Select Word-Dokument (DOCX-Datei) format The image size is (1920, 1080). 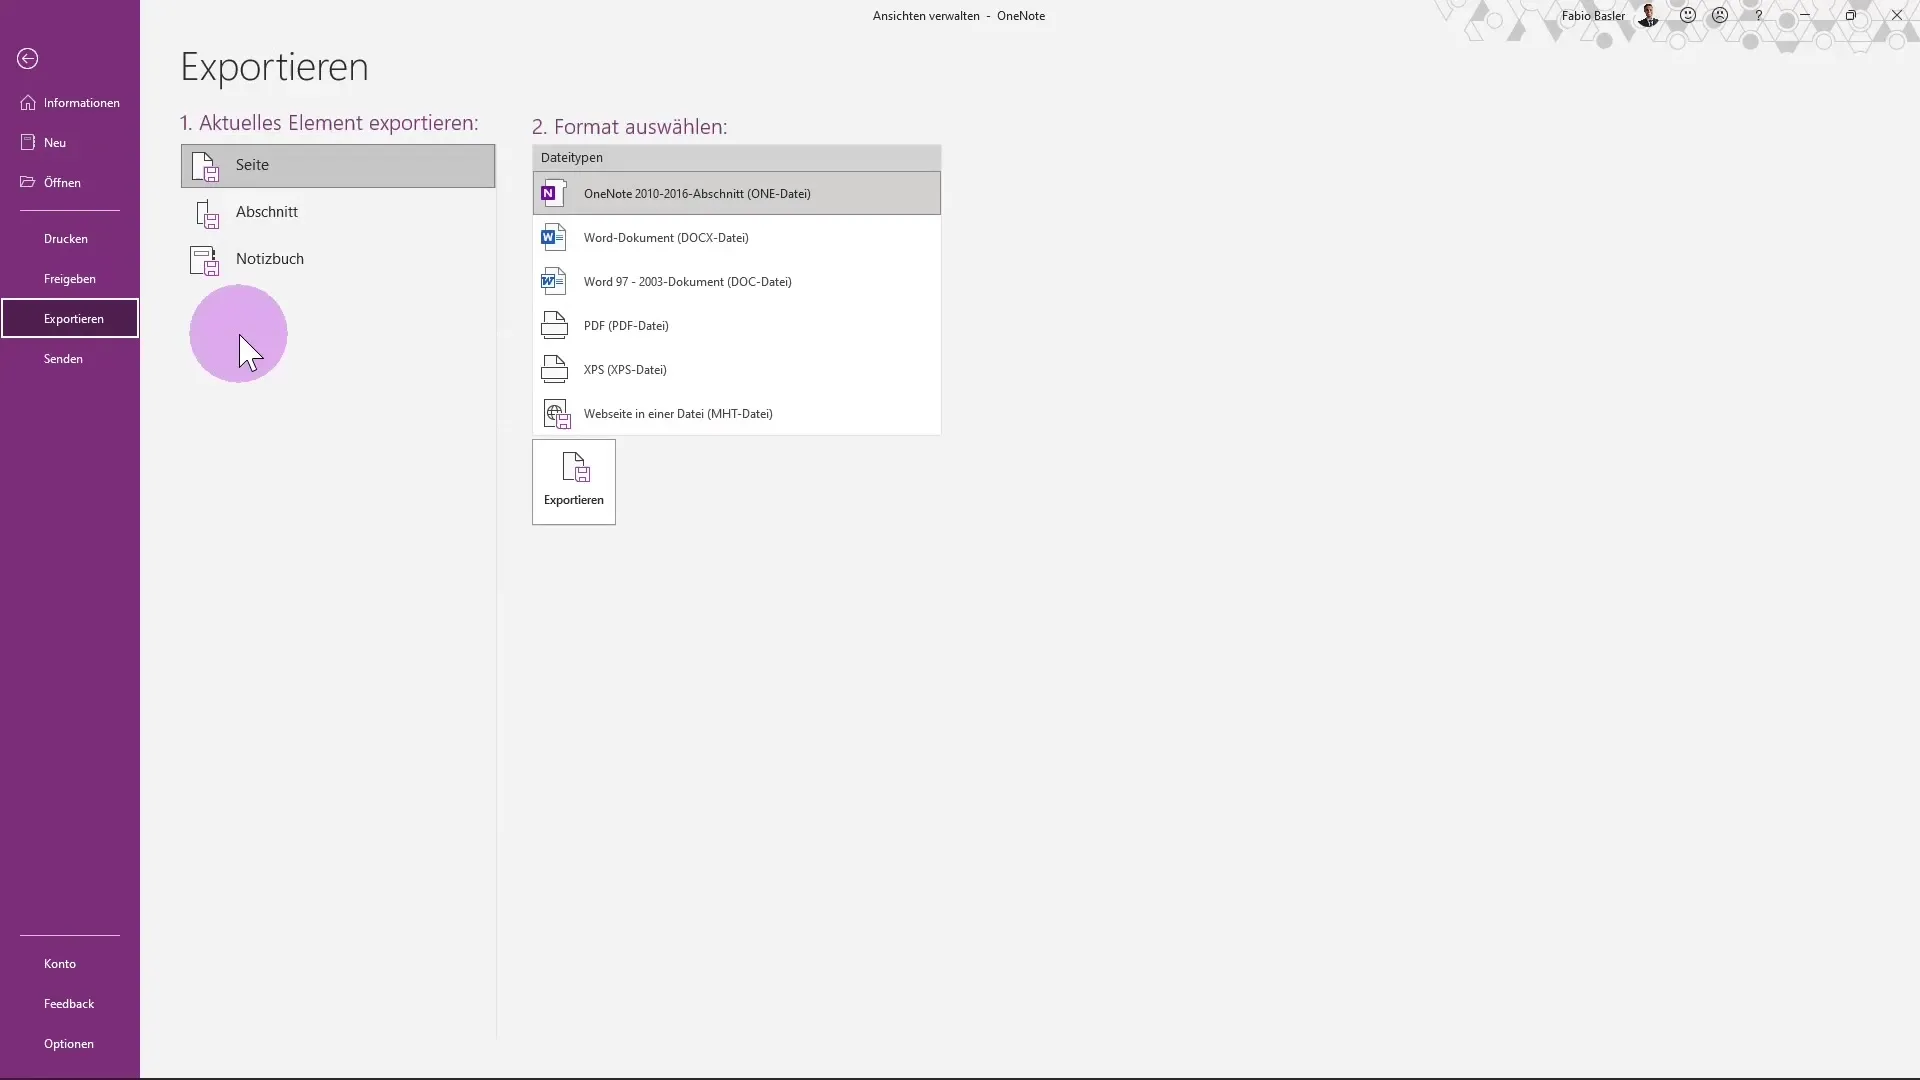pos(737,238)
